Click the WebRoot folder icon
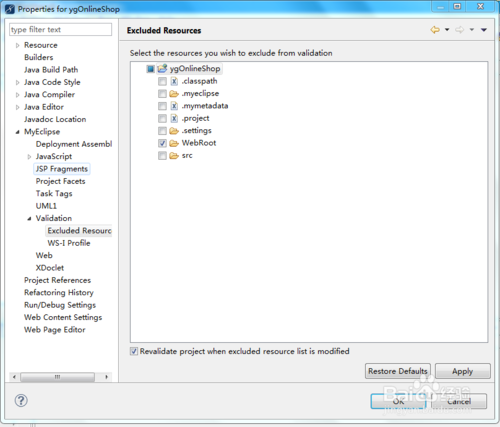Viewport: 500px width, 427px height. [x=174, y=143]
